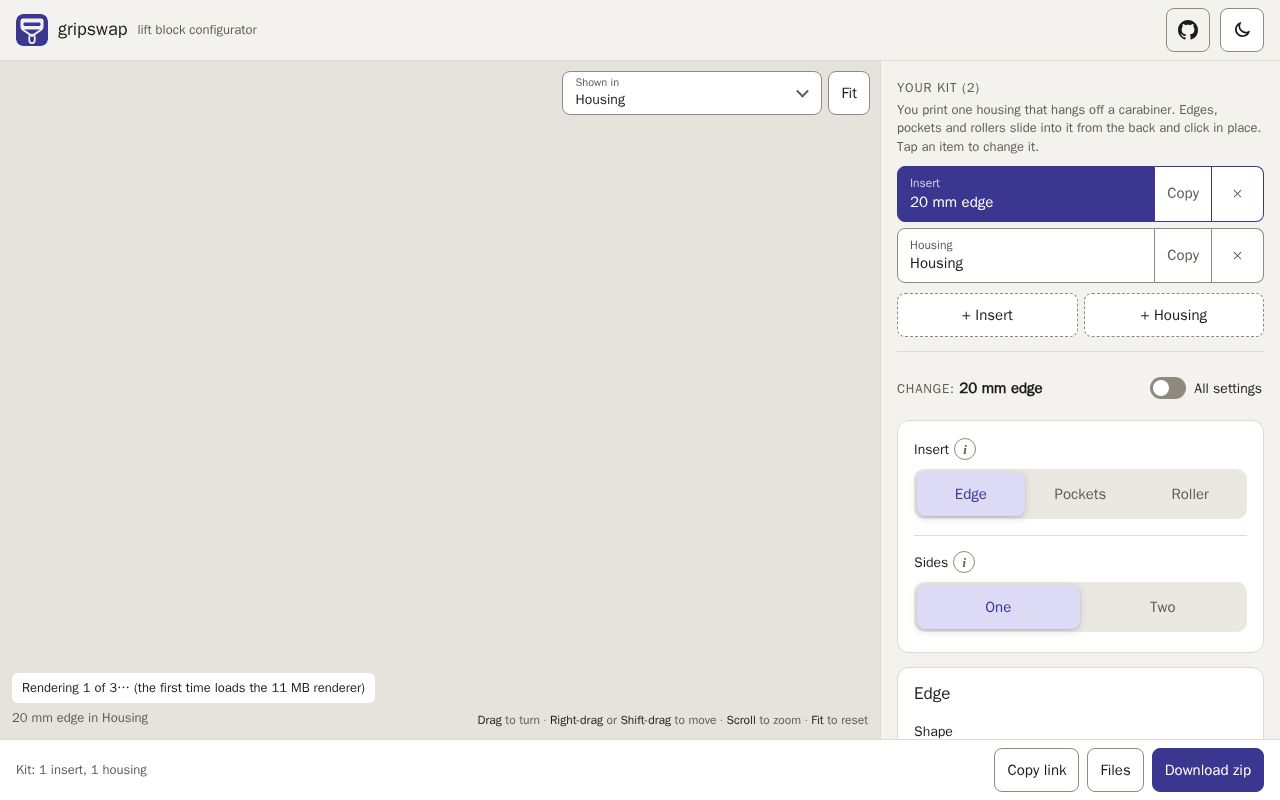Select the Edge insert type
This screenshot has height=800, width=1280.
(970, 494)
